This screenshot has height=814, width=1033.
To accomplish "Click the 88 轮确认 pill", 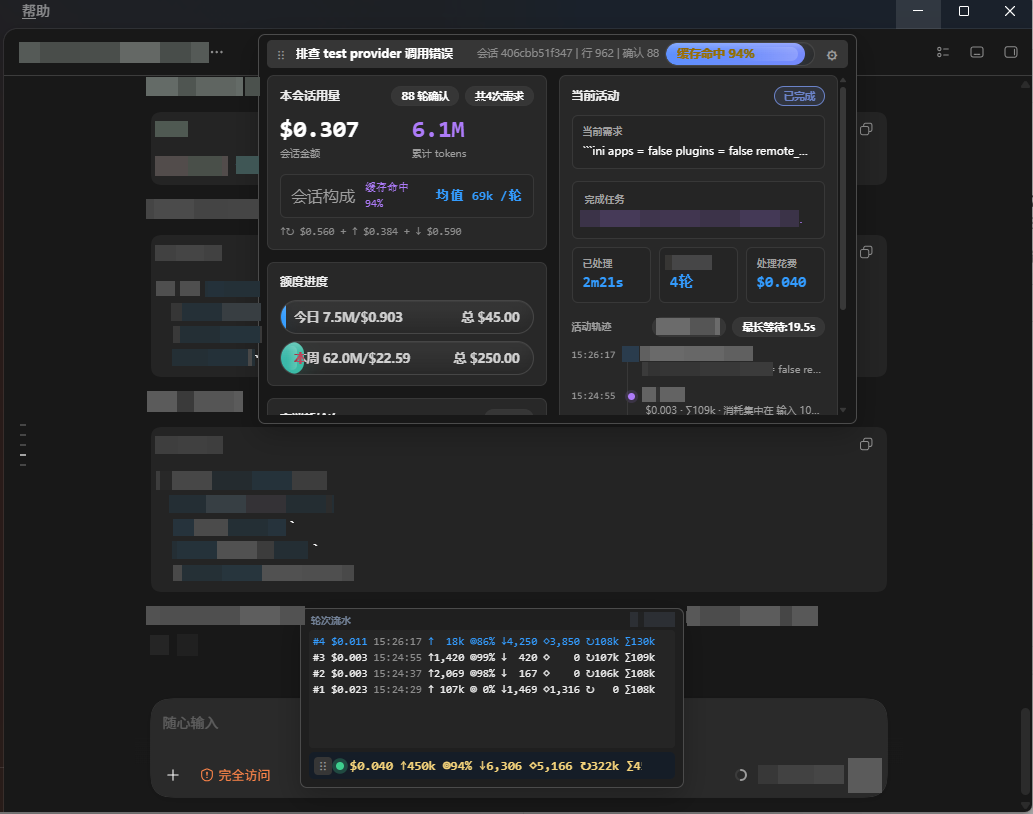I will 425,96.
